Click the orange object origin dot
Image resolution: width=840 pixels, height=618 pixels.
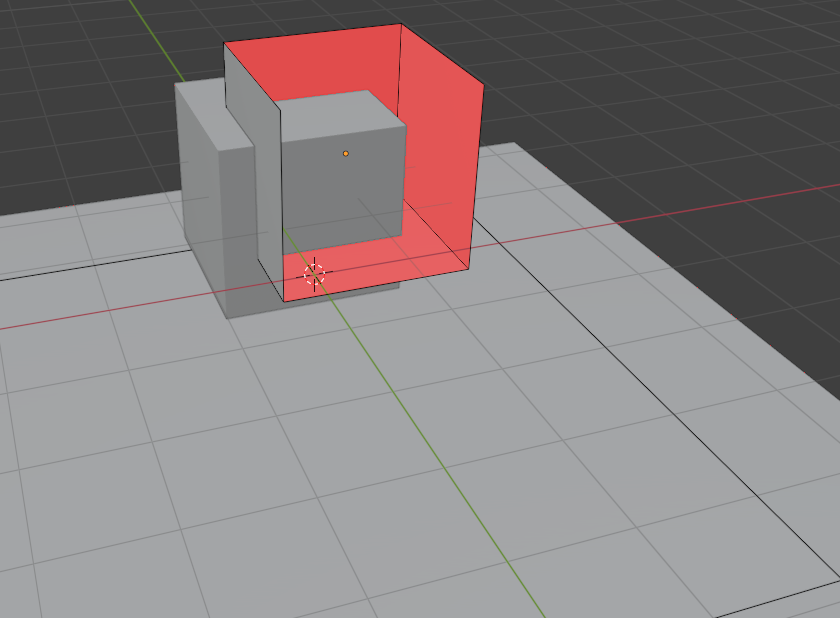click(346, 153)
